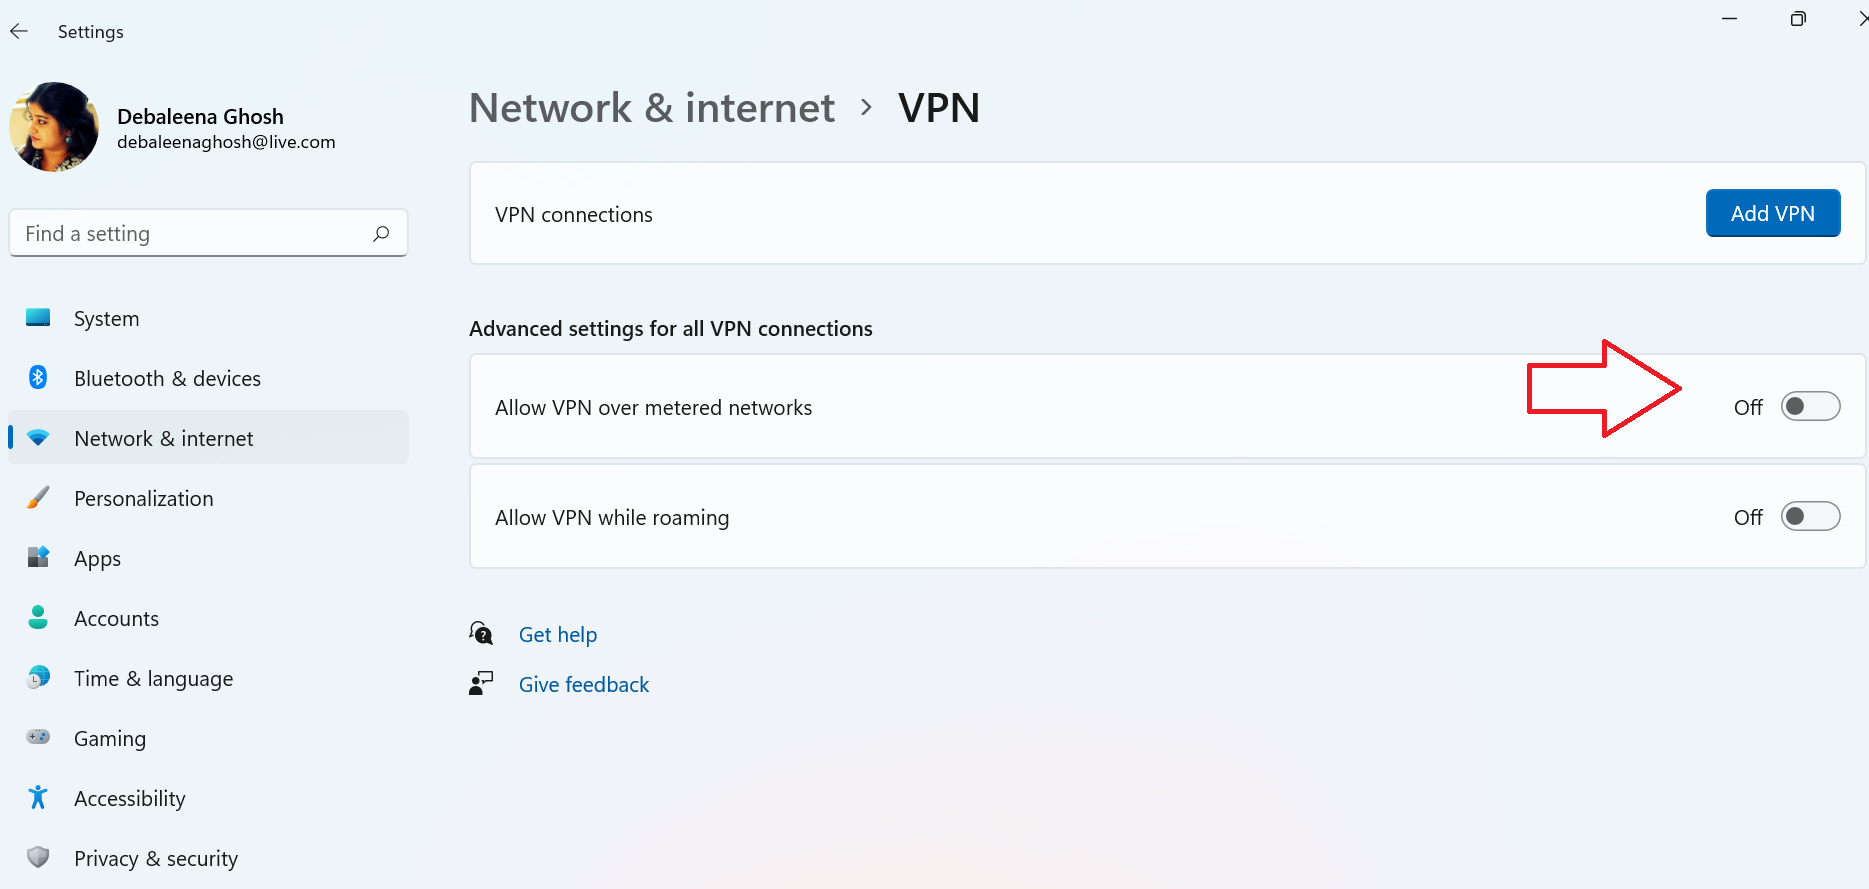1869x889 pixels.
Task: Click the Bluetooth icon in sidebar
Action: pyautogui.click(x=38, y=378)
